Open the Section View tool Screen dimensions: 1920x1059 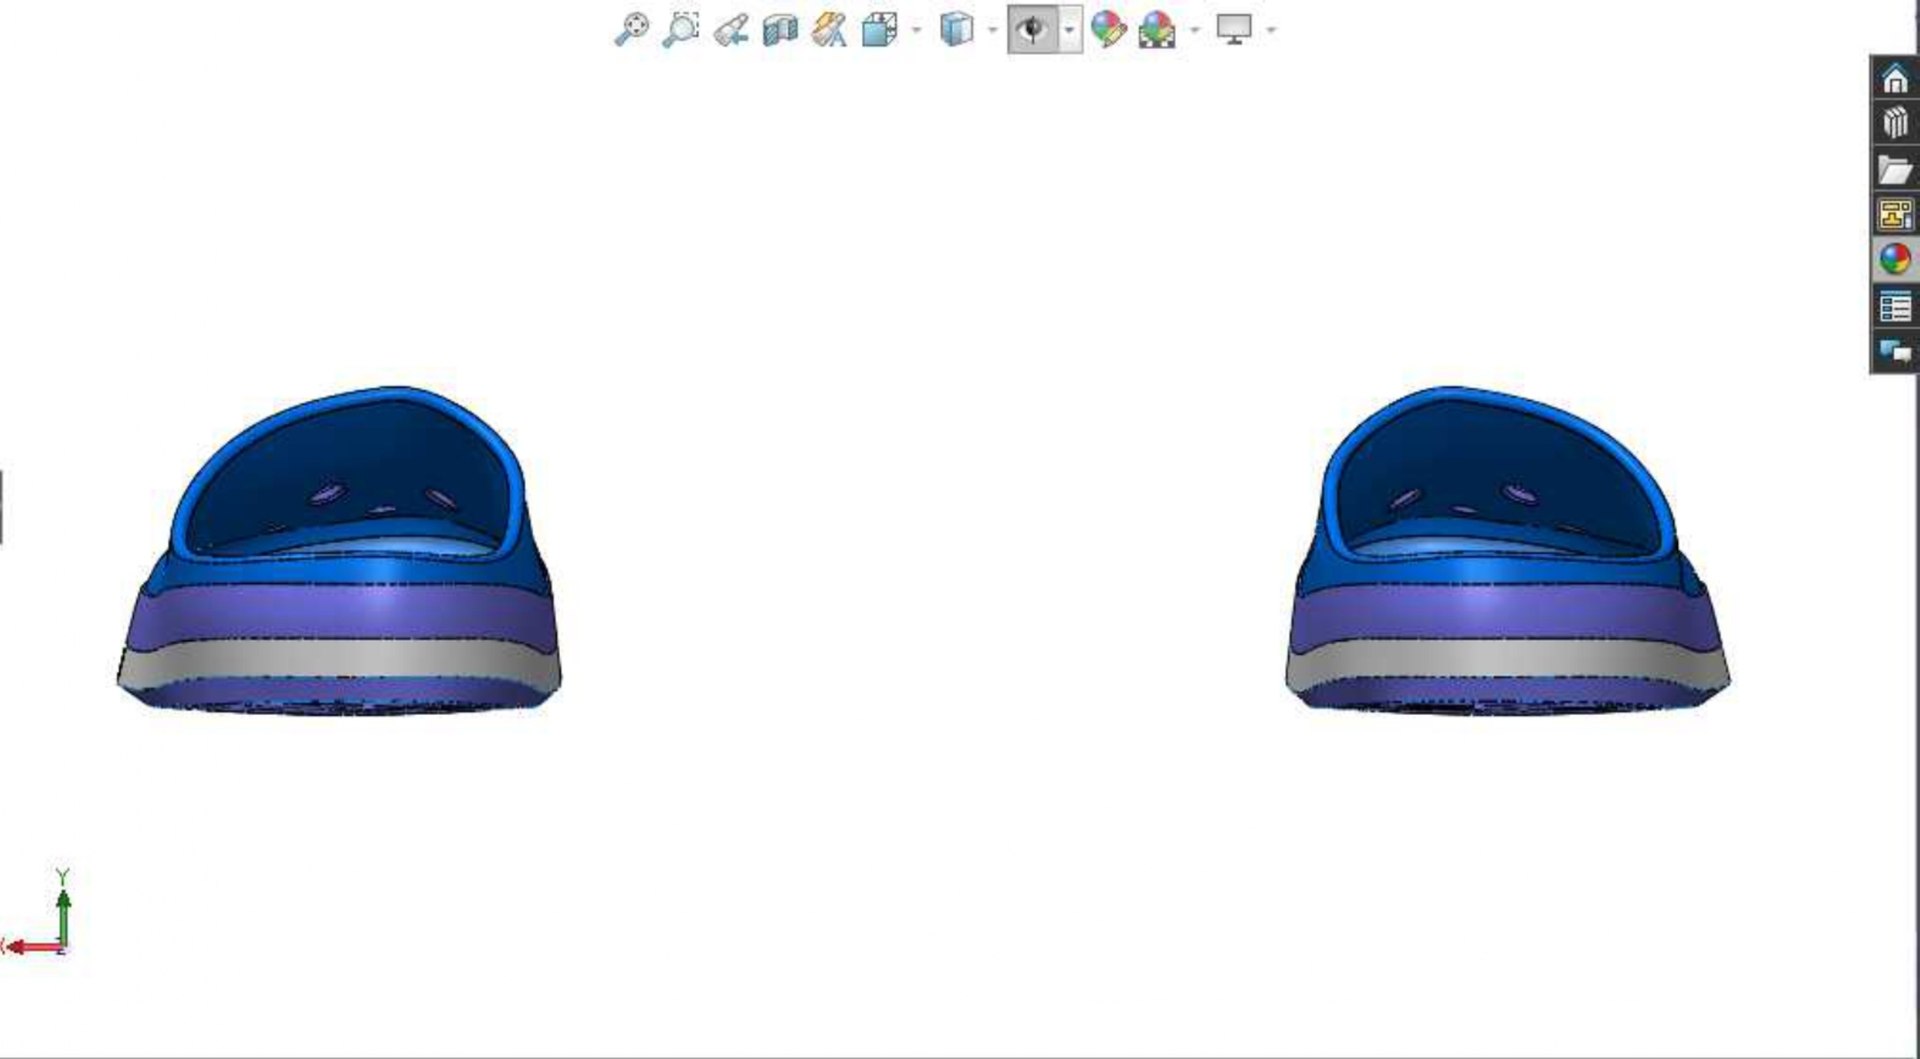780,30
